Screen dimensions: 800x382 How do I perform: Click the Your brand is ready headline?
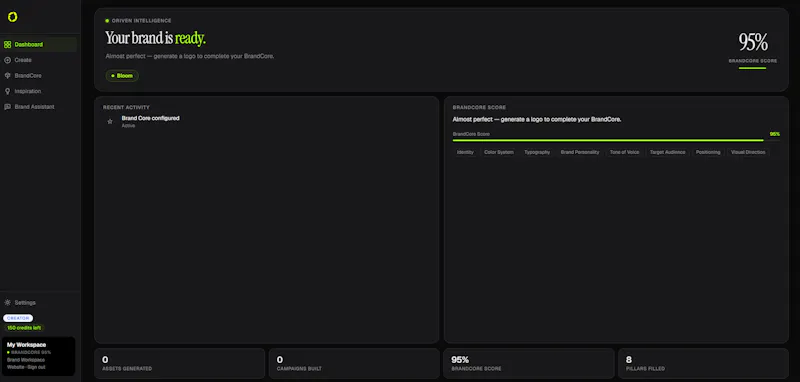point(156,38)
